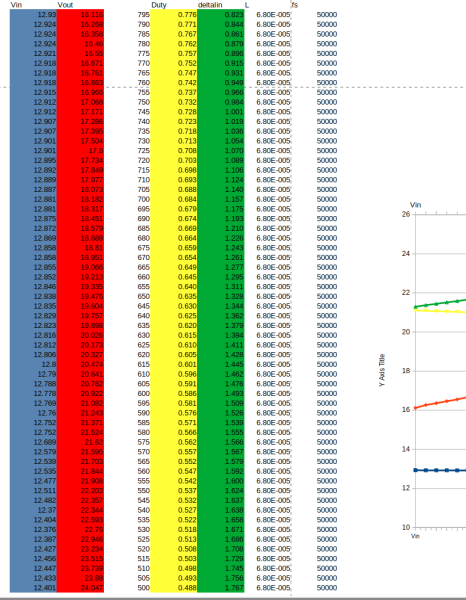Select the deltaIin header cell
Image resolution: width=466 pixels, height=600 pixels.
coord(221,5)
